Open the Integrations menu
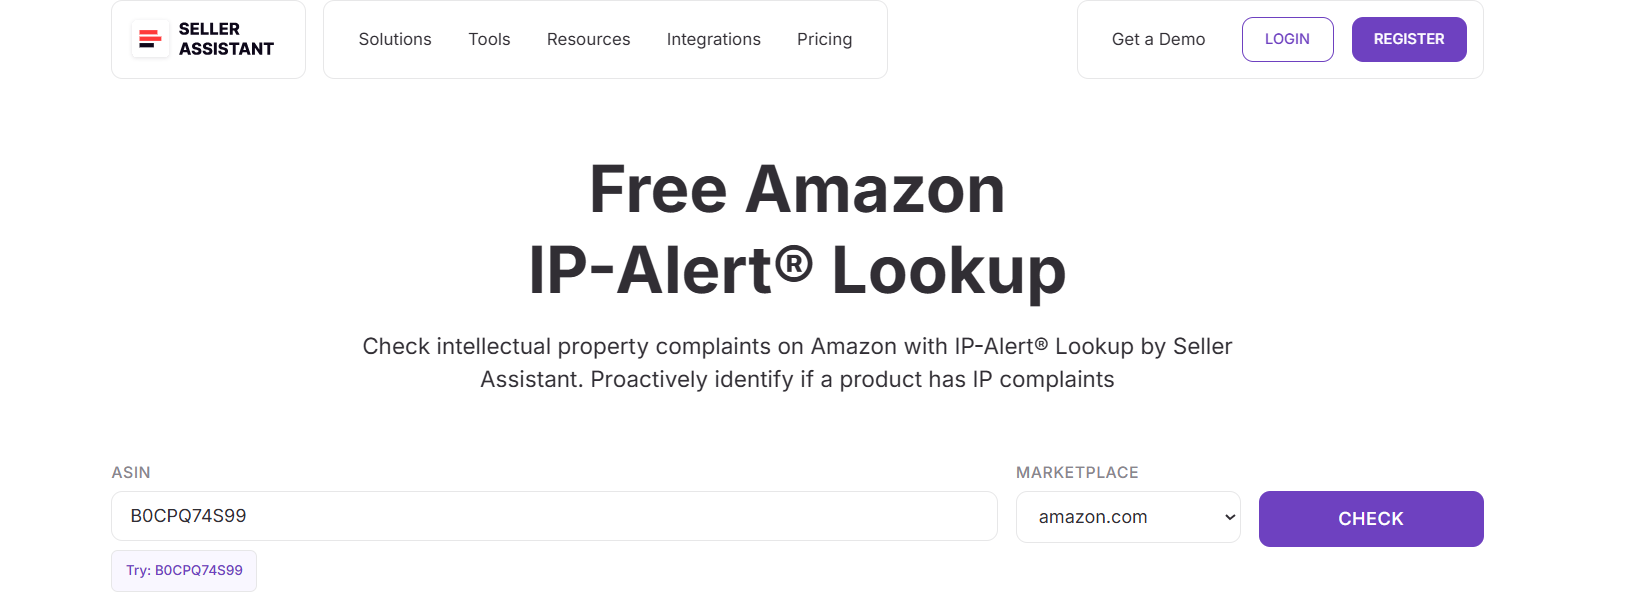The width and height of the screenshot is (1643, 615). pos(713,39)
